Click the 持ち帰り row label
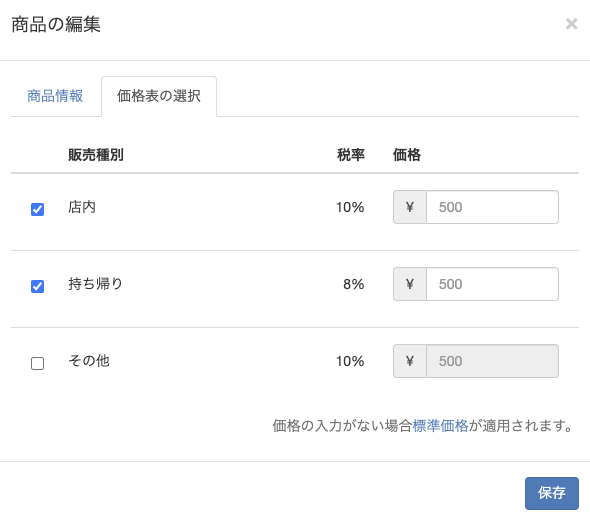This screenshot has width=590, height=522. [96, 284]
